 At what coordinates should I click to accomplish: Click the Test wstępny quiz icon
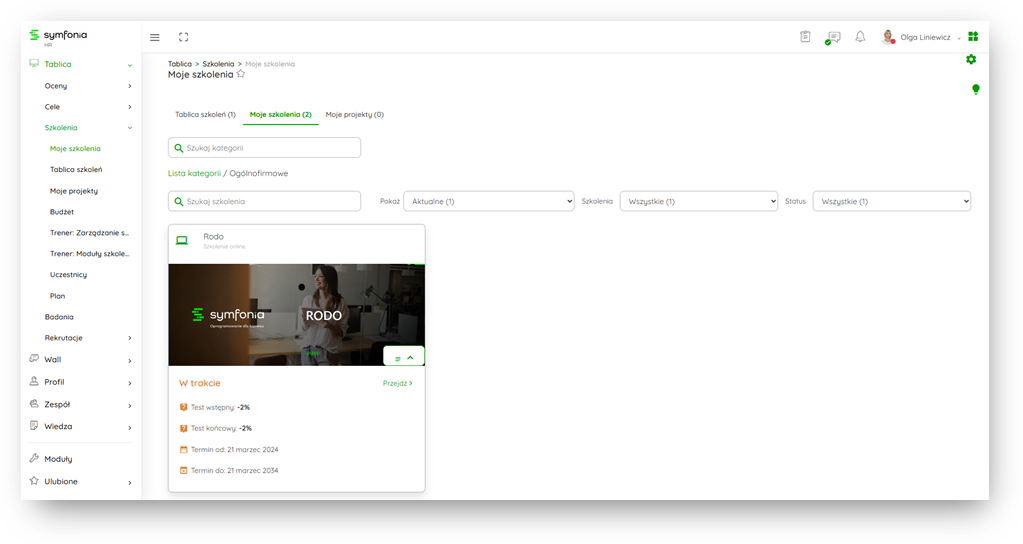pos(183,407)
